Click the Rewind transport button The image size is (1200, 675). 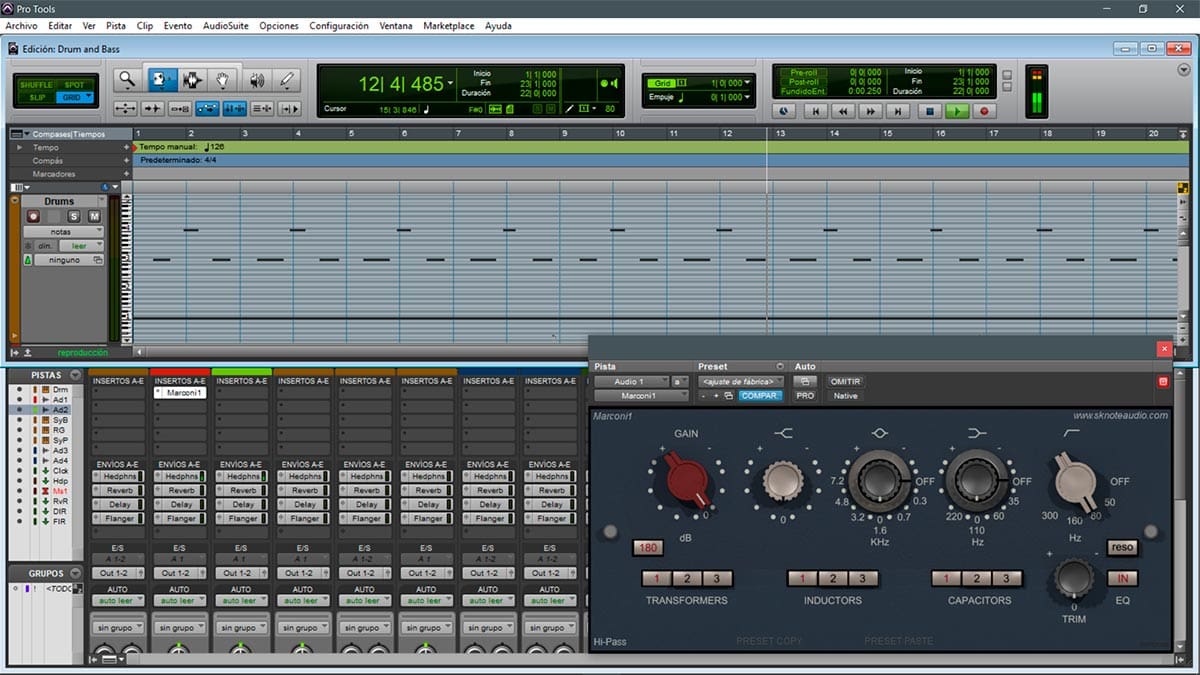pos(843,112)
